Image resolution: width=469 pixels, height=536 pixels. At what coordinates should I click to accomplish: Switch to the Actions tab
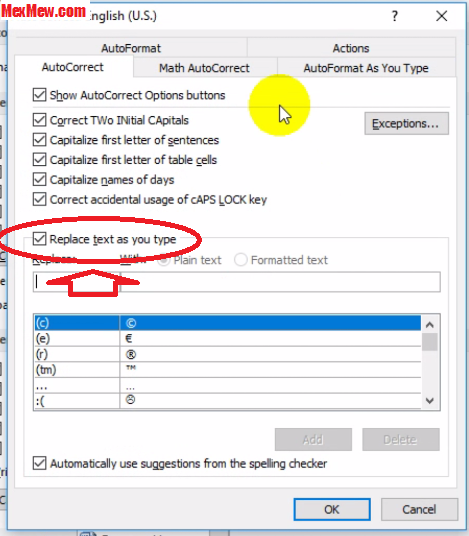(x=351, y=48)
